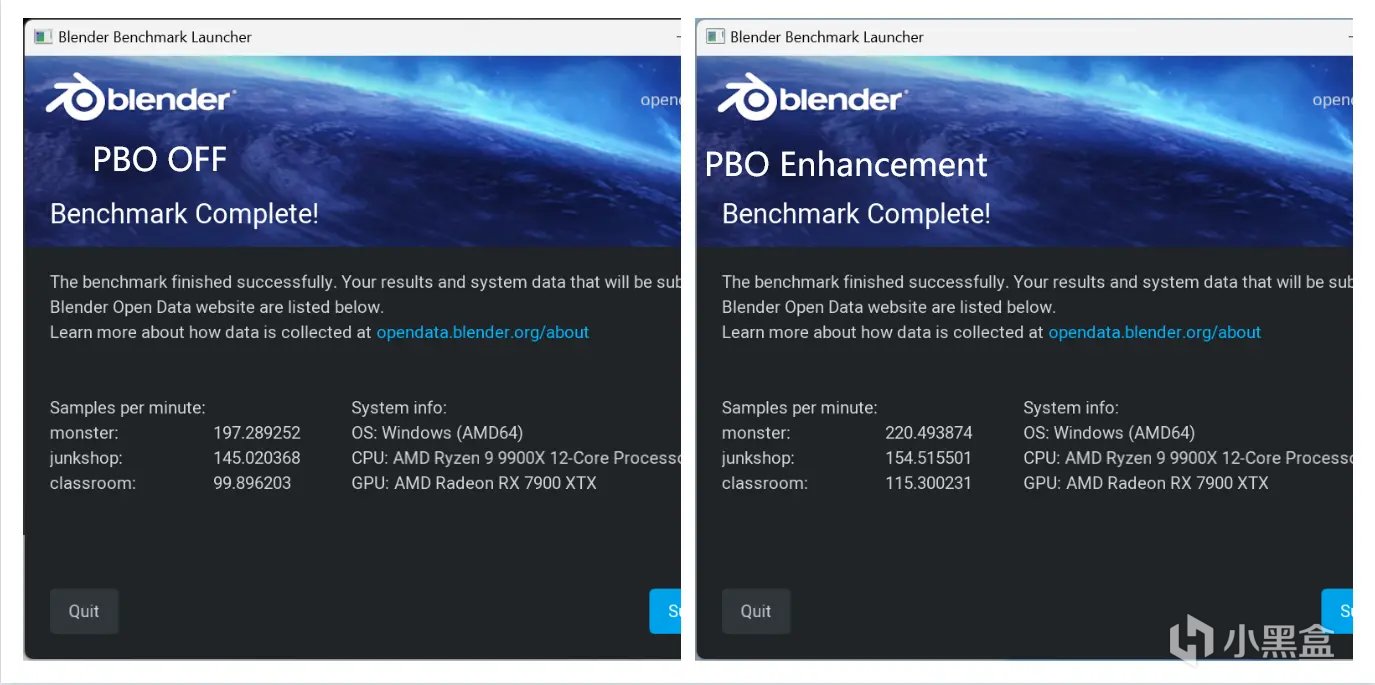Click the CPU Ryzen 9 9900X line in left window
1375x685 pixels.
(x=516, y=458)
